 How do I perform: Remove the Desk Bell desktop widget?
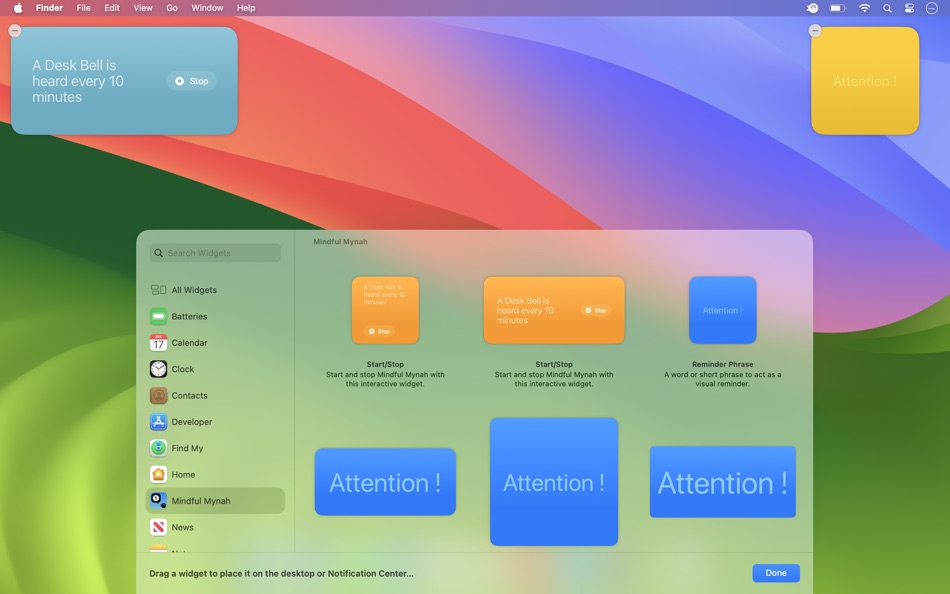coord(15,30)
